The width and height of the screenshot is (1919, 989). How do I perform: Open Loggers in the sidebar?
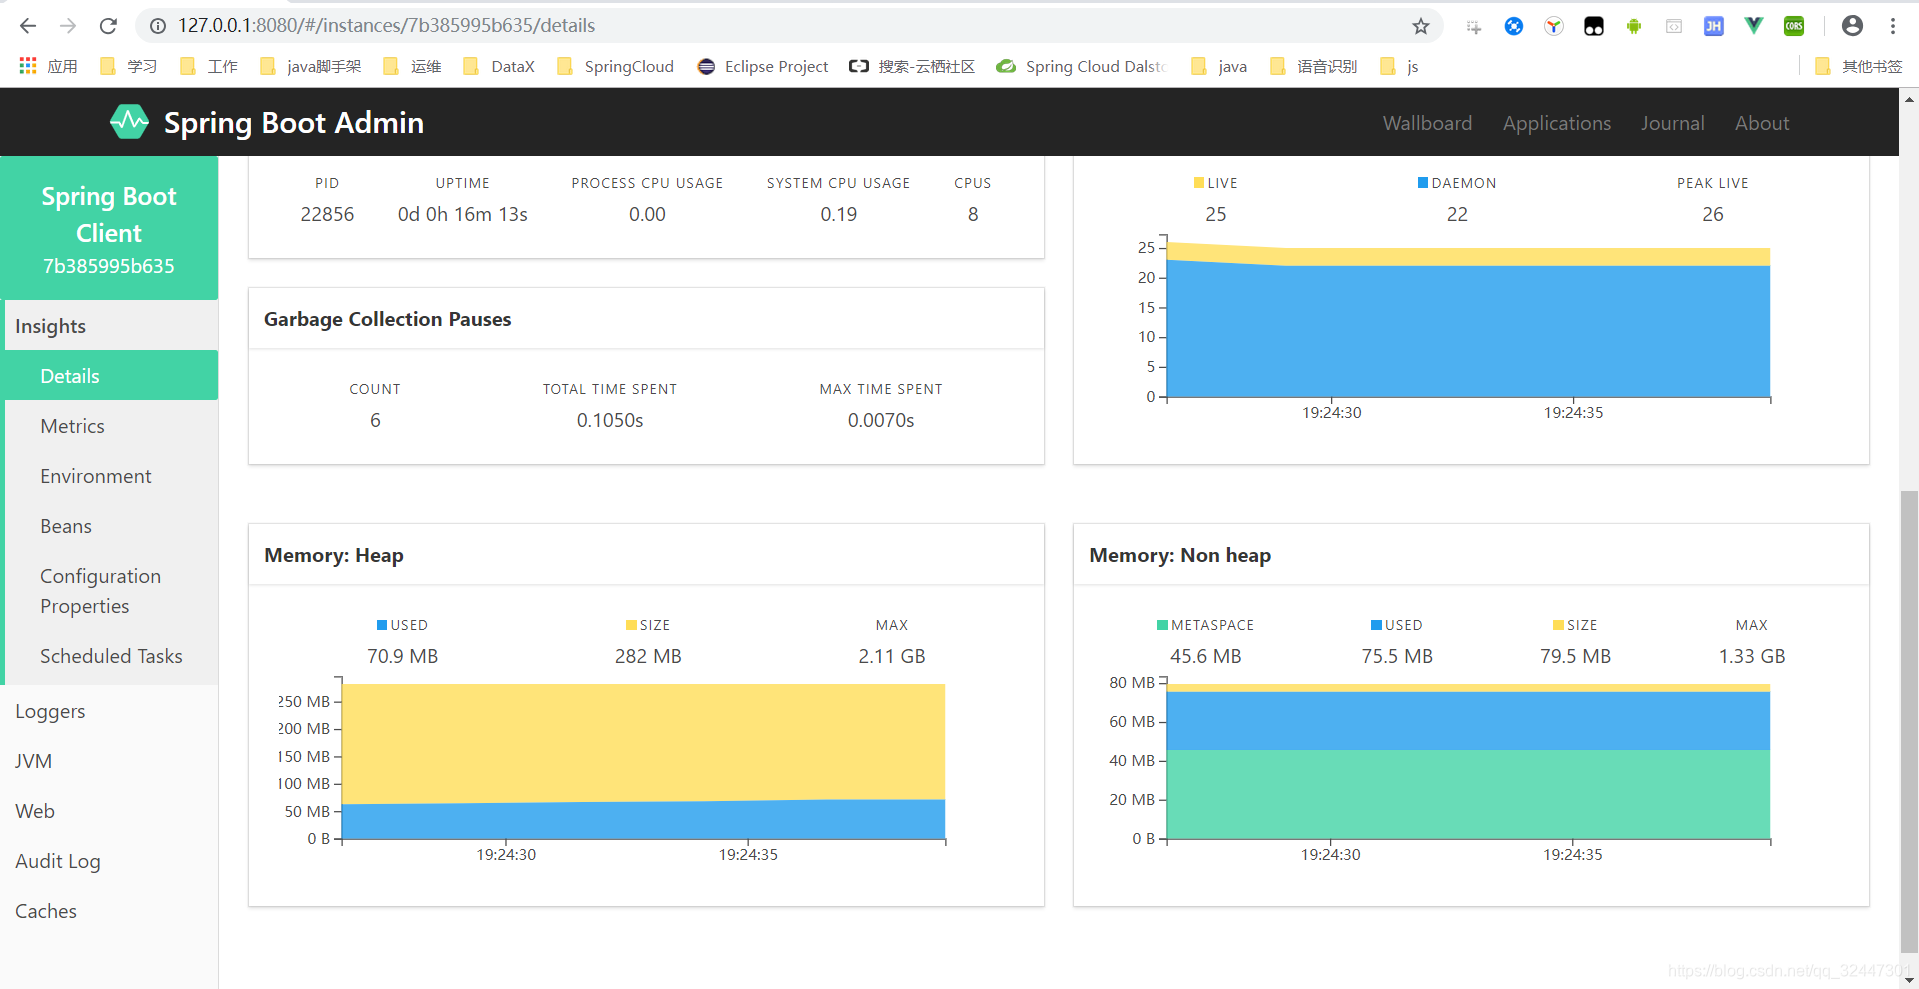pyautogui.click(x=109, y=711)
